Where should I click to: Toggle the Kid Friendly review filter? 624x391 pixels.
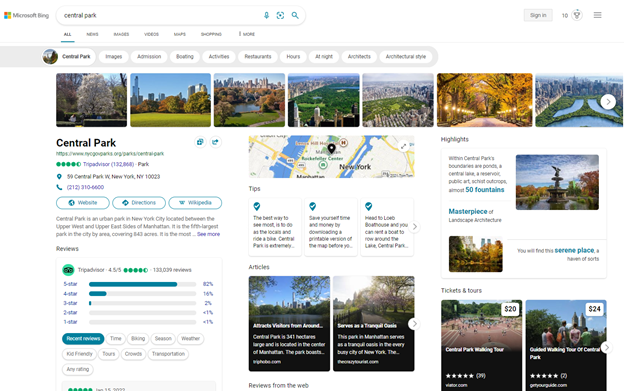click(79, 354)
